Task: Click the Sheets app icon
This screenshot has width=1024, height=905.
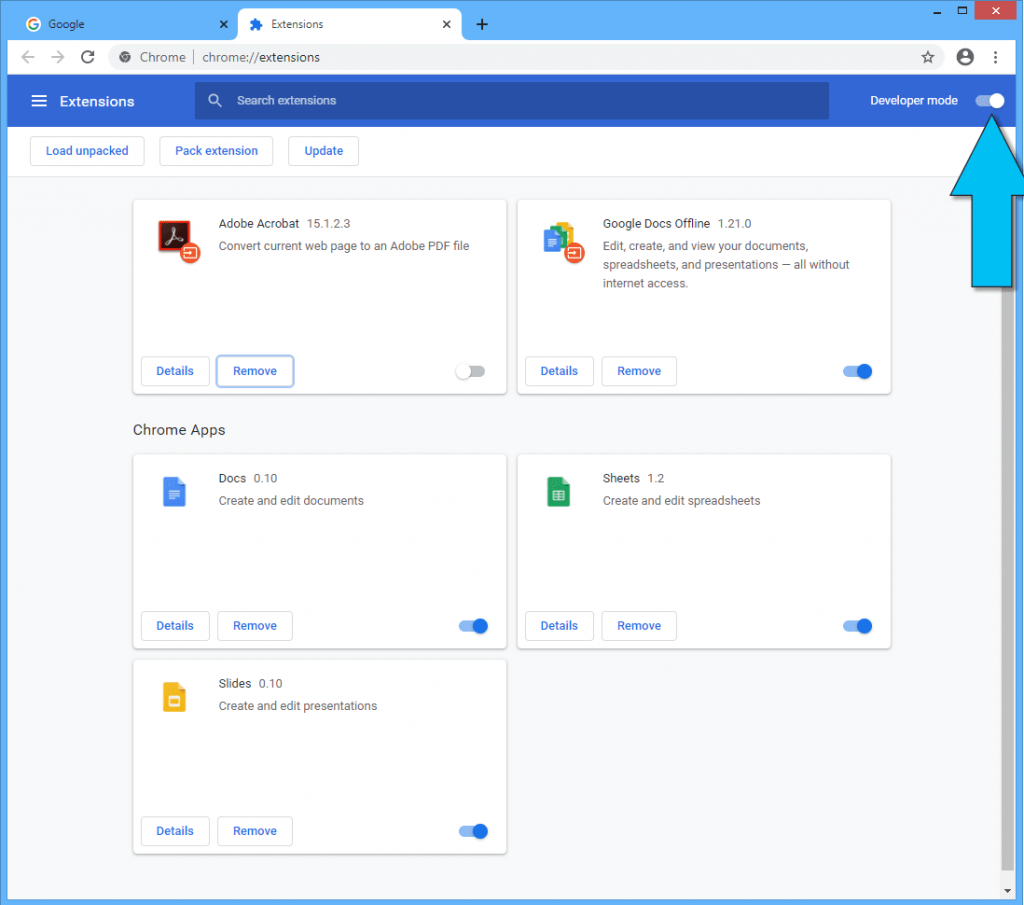Action: click(558, 492)
